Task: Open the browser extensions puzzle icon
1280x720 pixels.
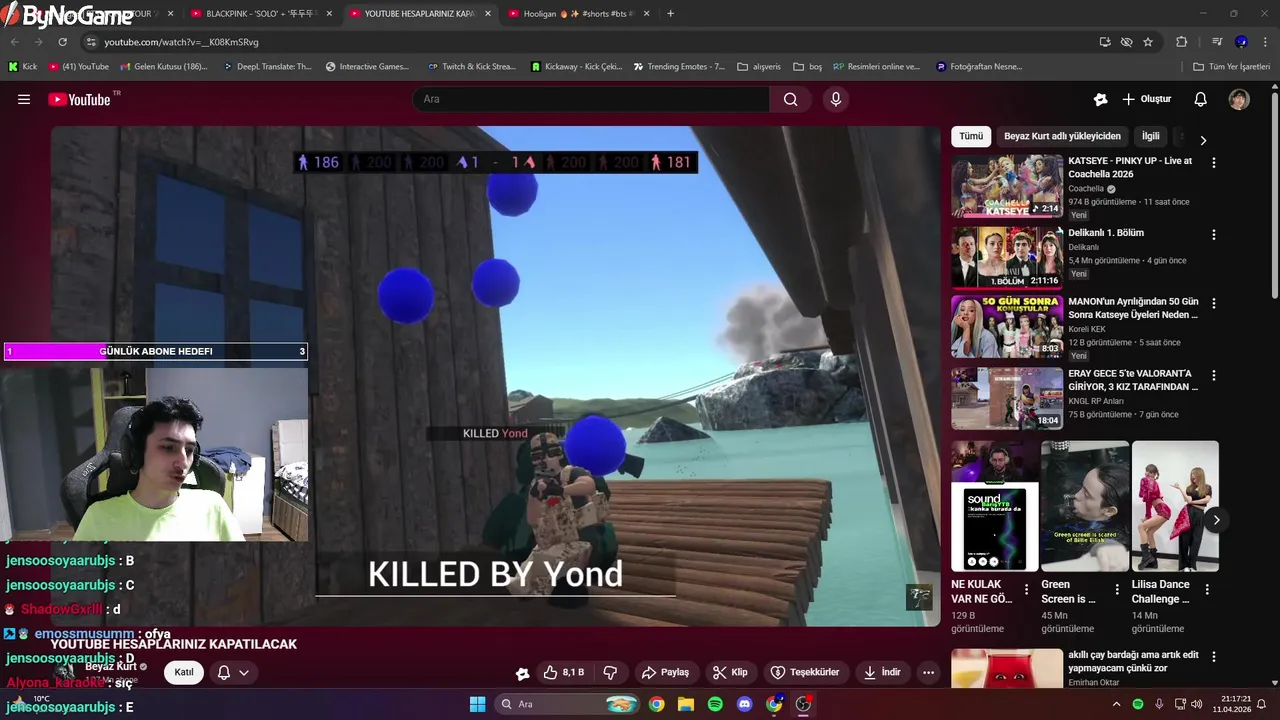Action: pos(1182,42)
